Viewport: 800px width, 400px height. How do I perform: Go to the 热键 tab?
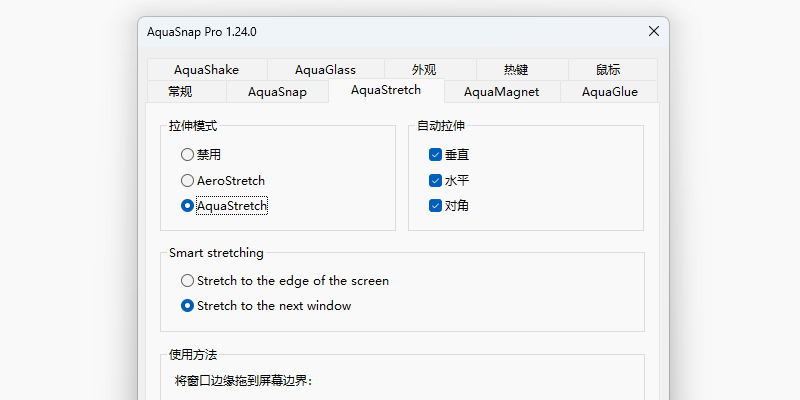tap(516, 70)
